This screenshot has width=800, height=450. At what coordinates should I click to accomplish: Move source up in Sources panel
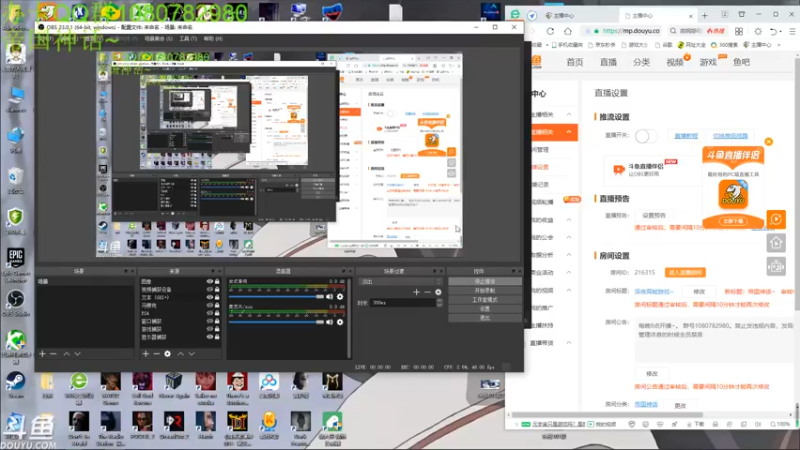pos(181,354)
